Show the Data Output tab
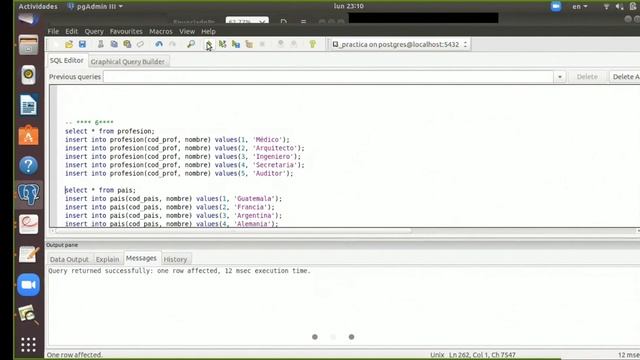Viewport: 640px width, 360px height. click(69, 260)
